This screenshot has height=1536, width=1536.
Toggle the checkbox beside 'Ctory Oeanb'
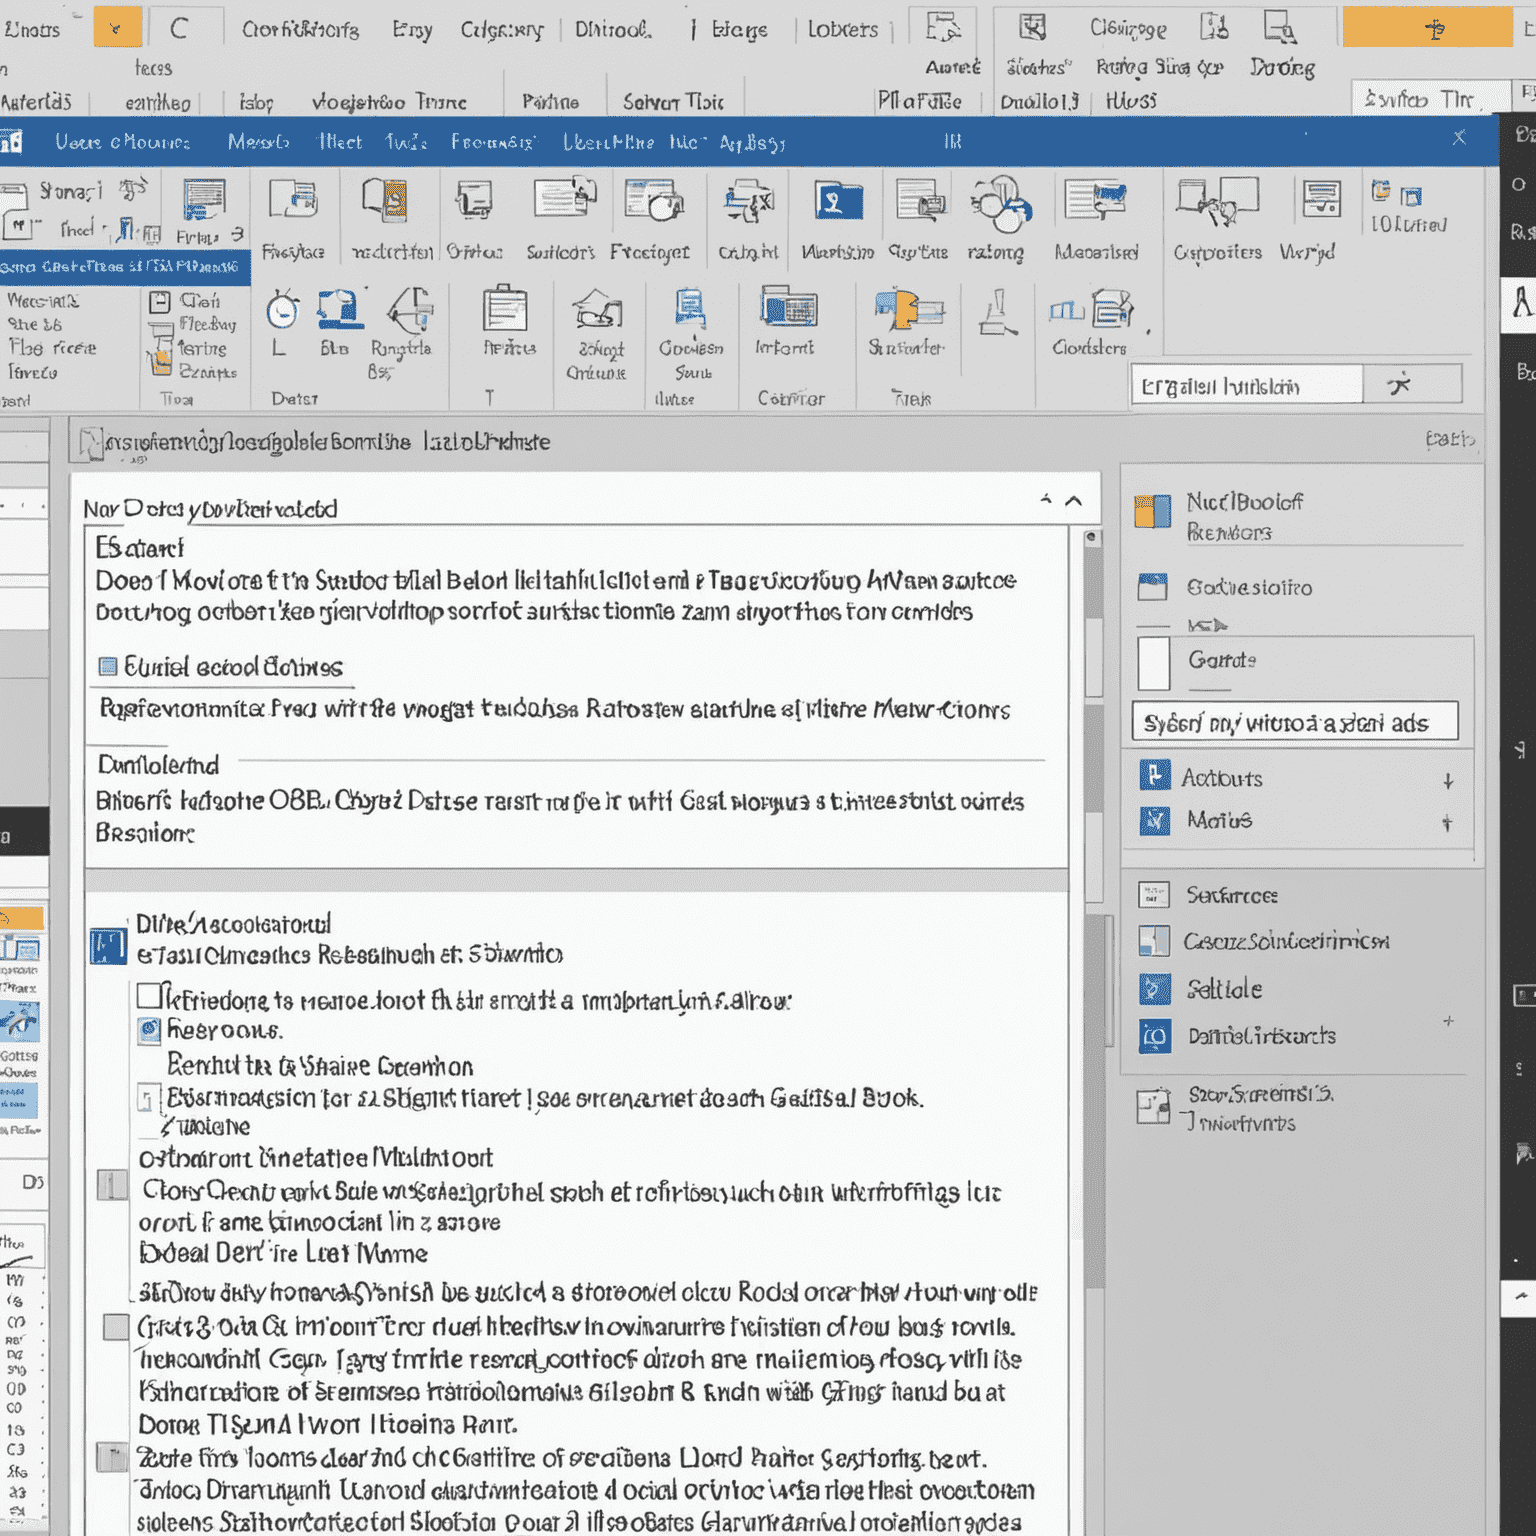coord(112,1186)
